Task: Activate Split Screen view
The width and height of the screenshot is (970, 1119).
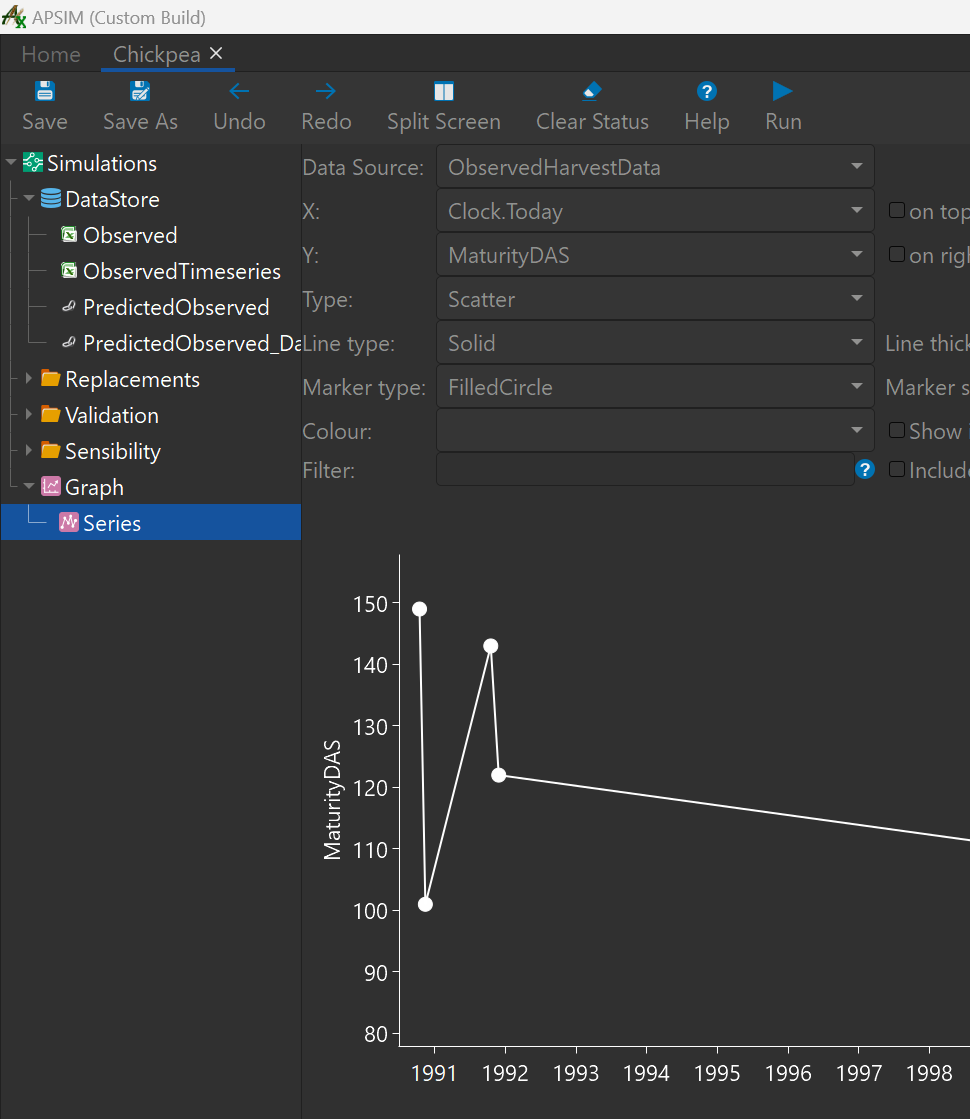Action: click(443, 105)
